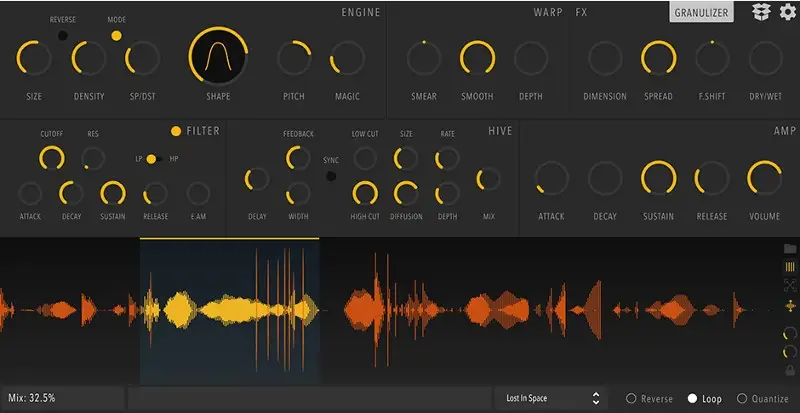Viewport: 800px width, 413px height.
Task: Click the Shape curve display
Action: tap(218, 57)
